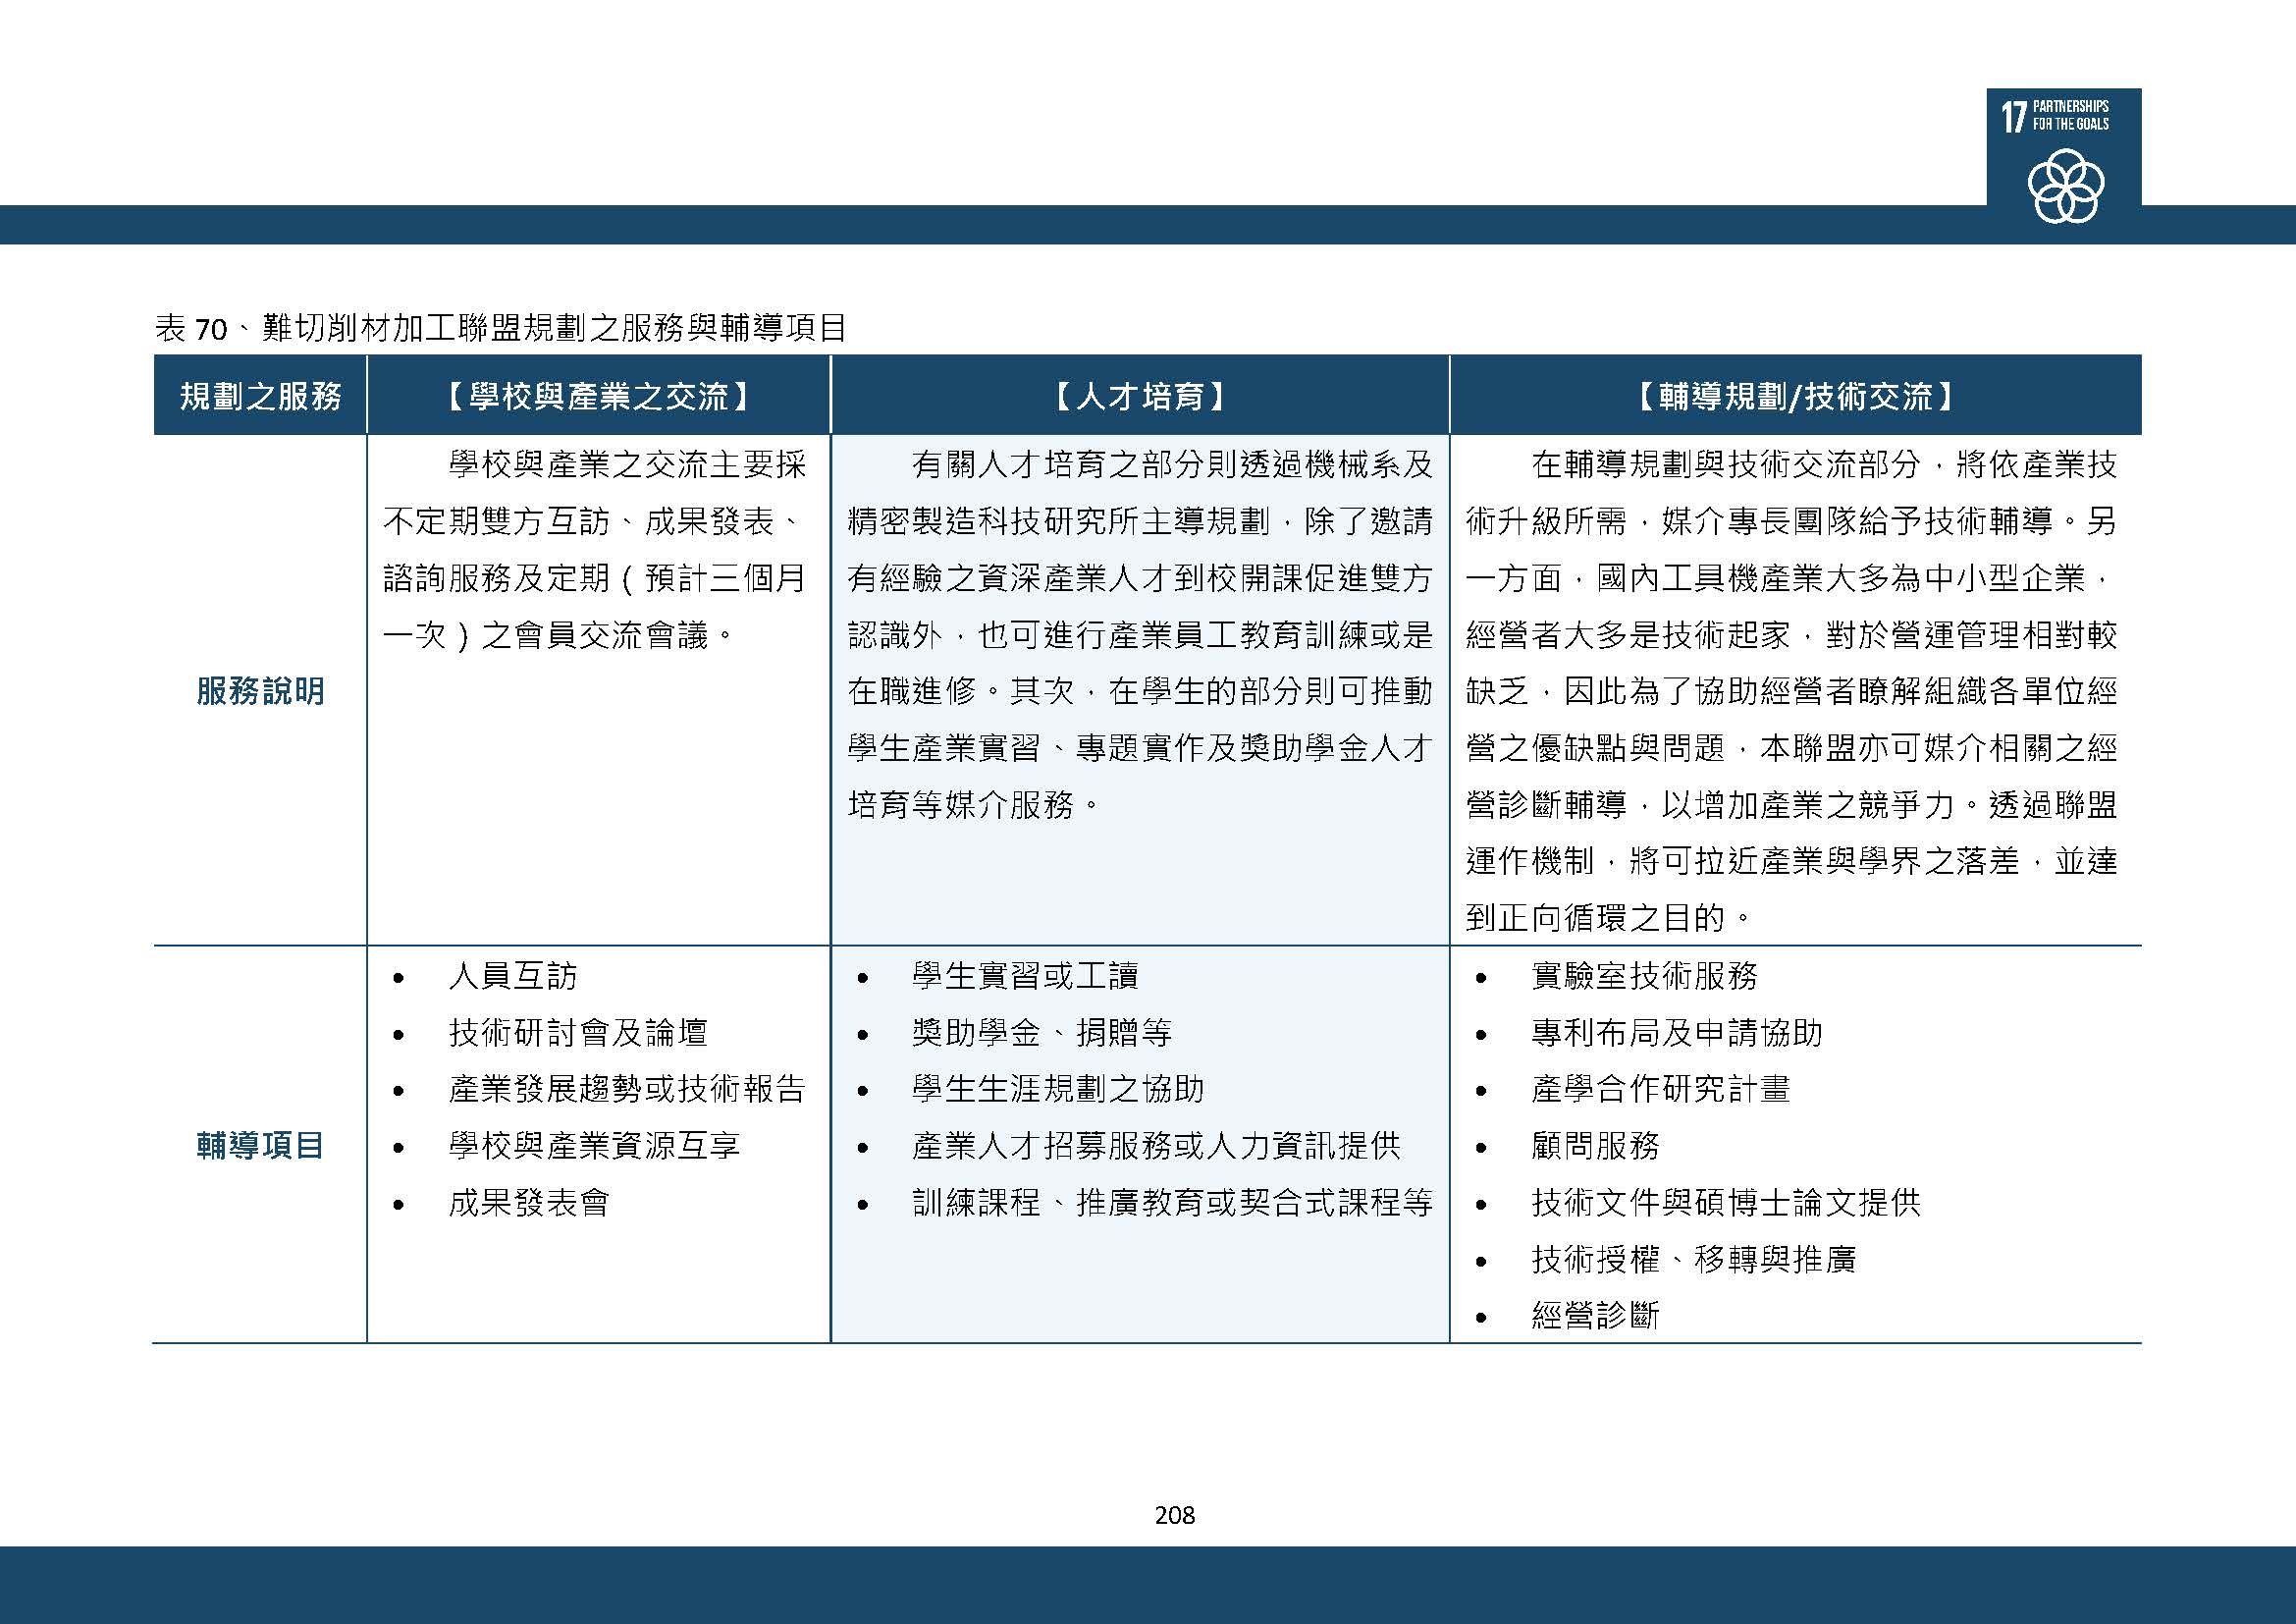Viewport: 2296px width, 1624px height.
Task: Click the row label 服務說明
Action: [x=260, y=691]
